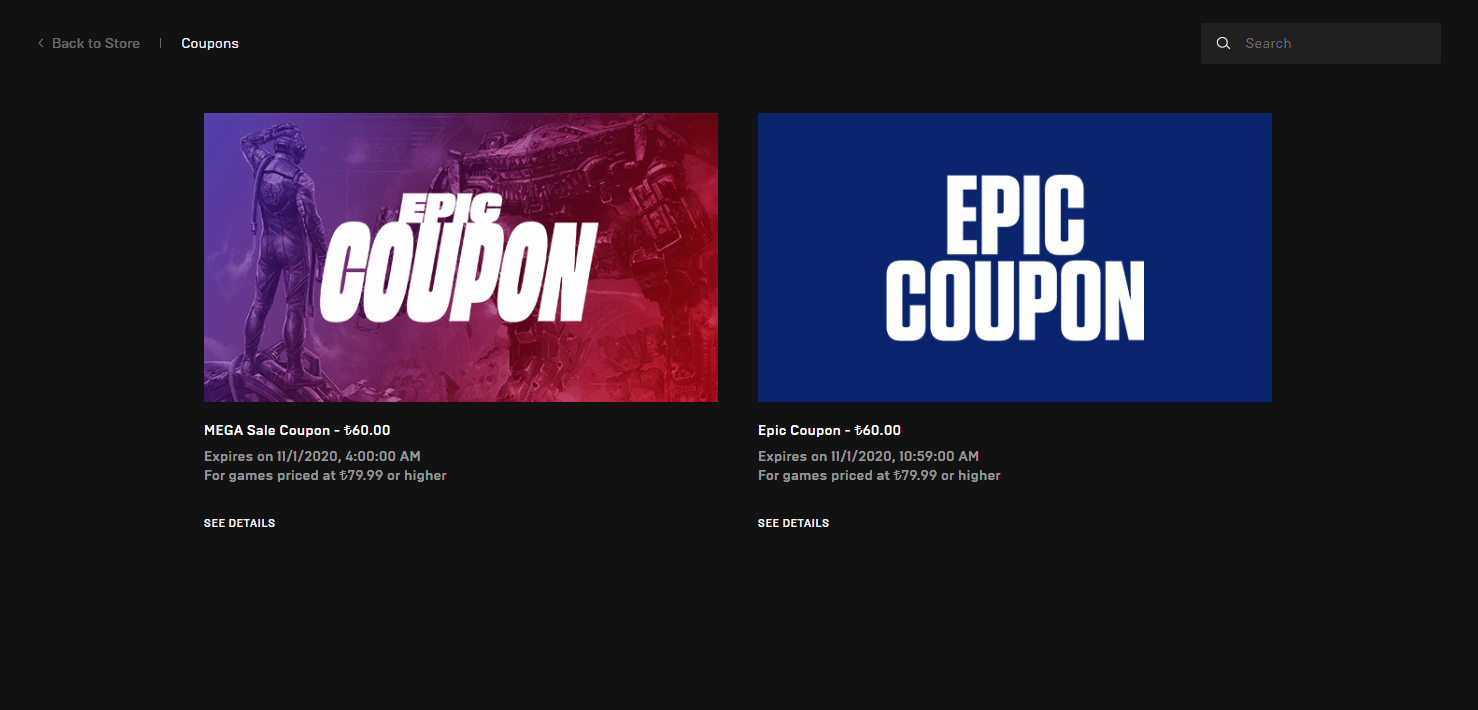Click the magnifying glass search icon
This screenshot has height=710, width=1478.
pyautogui.click(x=1223, y=43)
